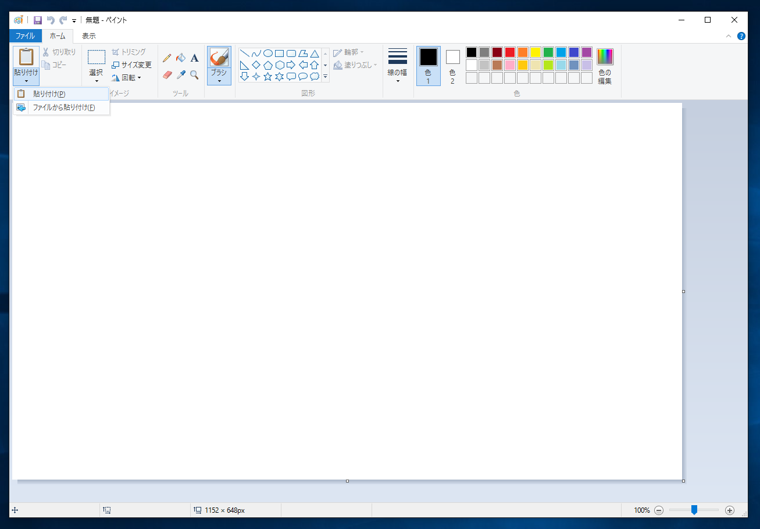Expand the full shapes gallery
Image resolution: width=760 pixels, height=529 pixels.
pos(325,77)
